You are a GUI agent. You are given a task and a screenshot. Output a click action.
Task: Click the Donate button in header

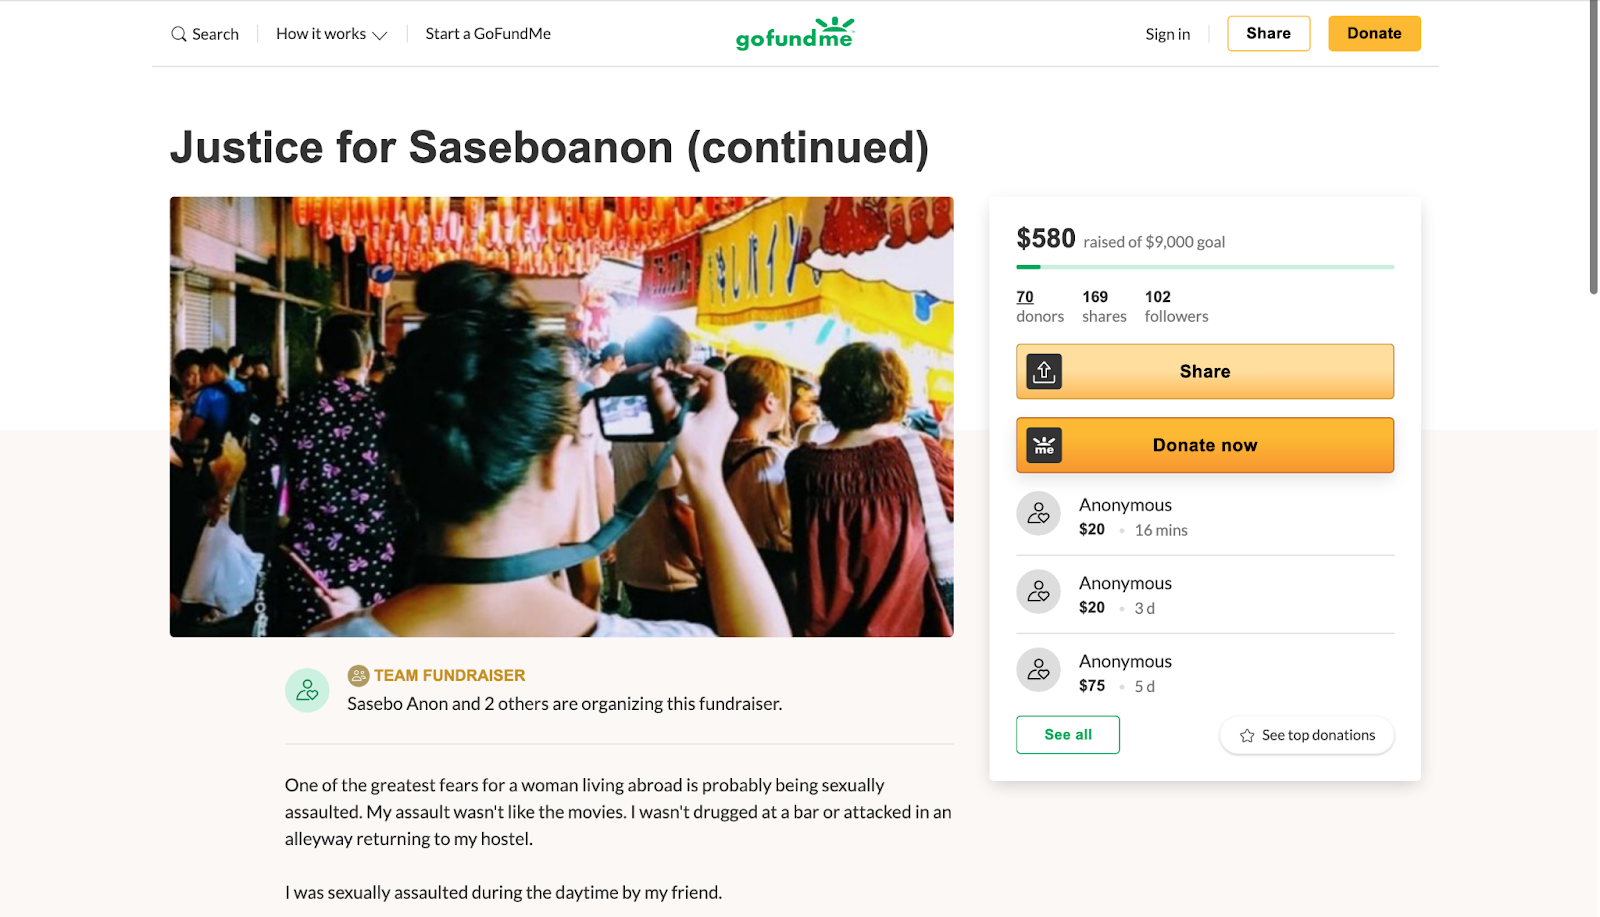1374,33
